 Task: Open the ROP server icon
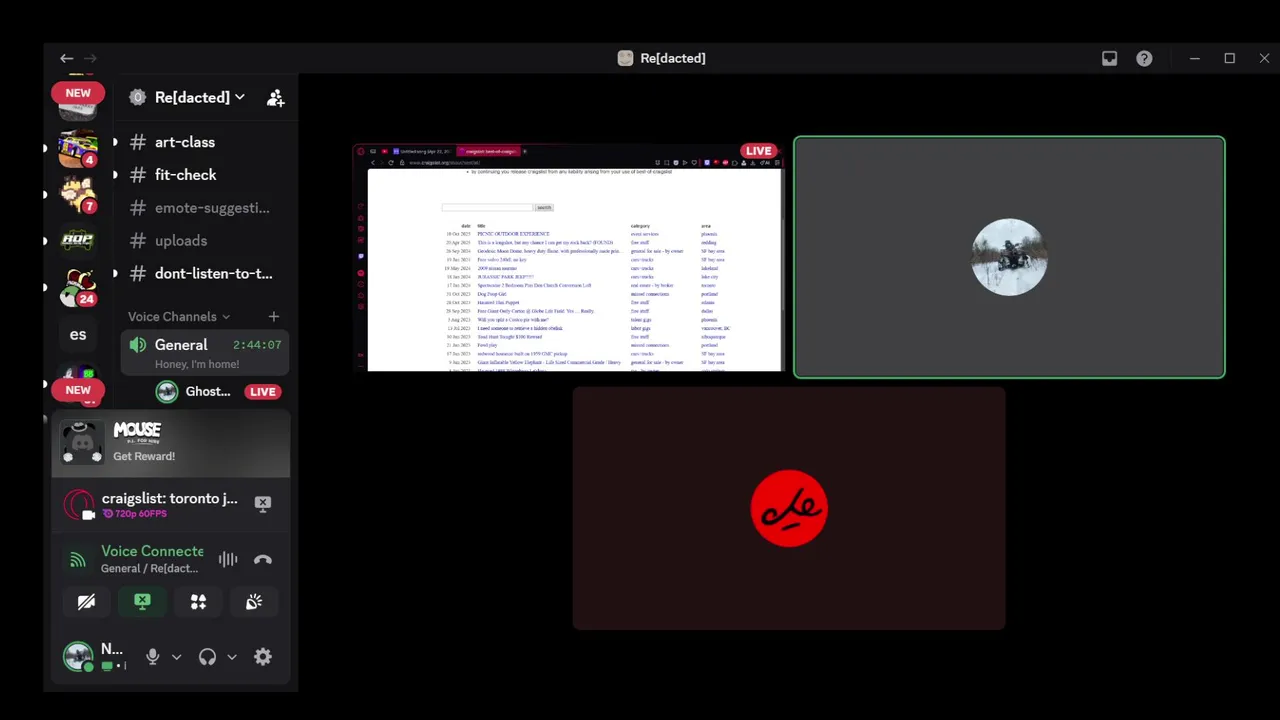coord(78,240)
